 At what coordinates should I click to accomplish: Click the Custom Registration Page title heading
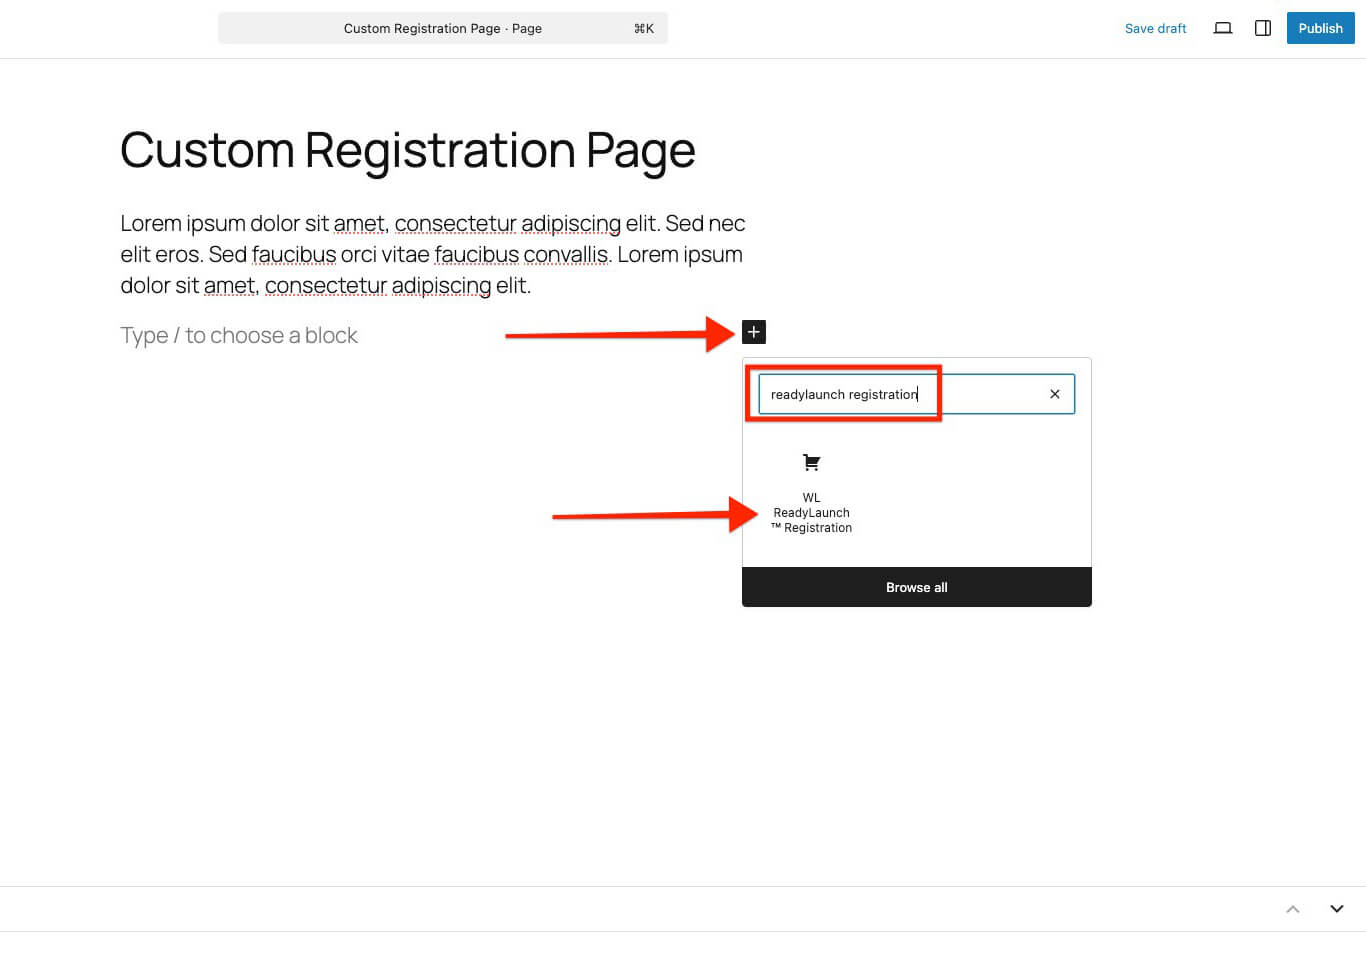[407, 150]
